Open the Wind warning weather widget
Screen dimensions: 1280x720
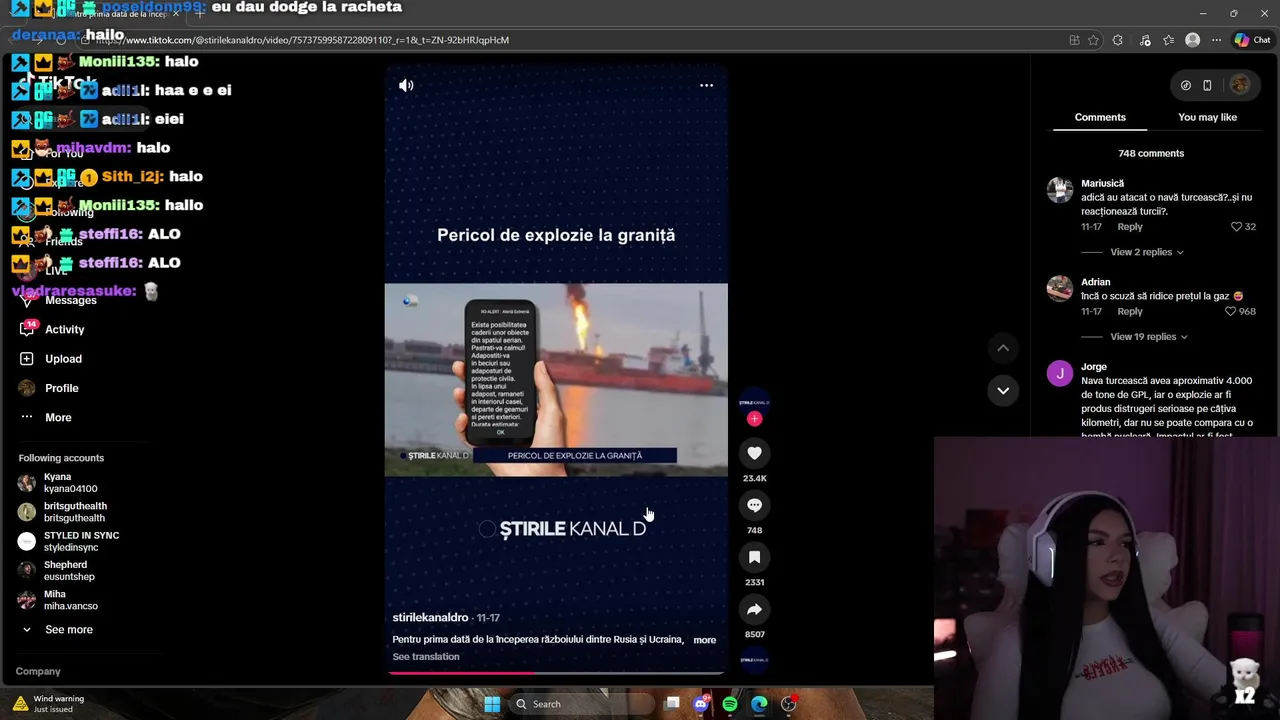click(x=50, y=704)
